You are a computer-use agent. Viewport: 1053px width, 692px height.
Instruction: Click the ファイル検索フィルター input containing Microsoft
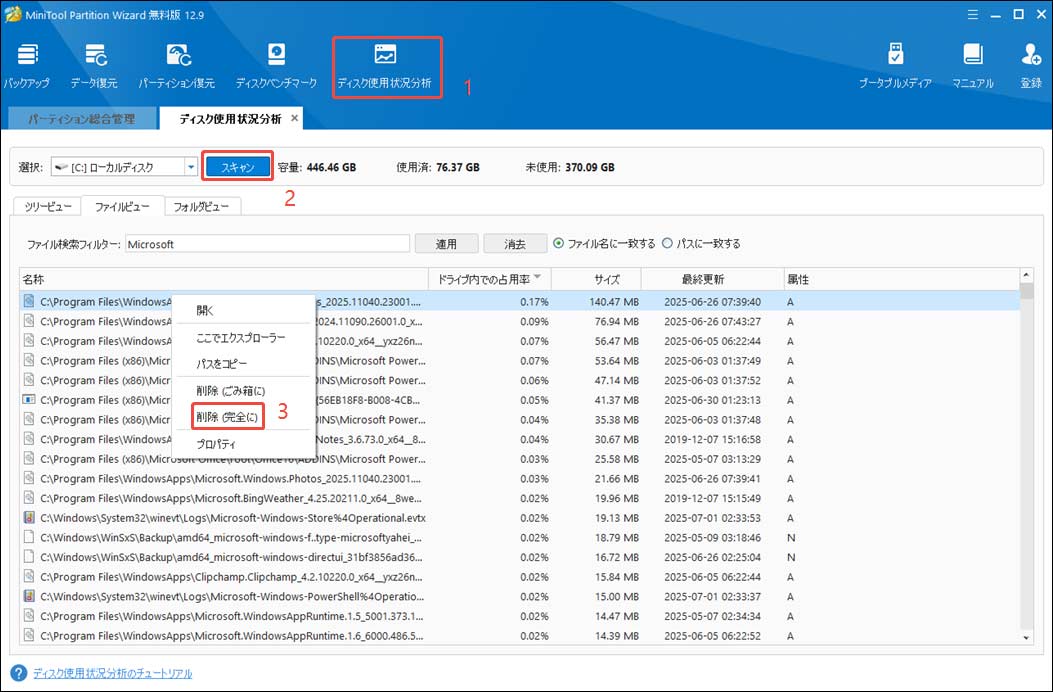[267, 244]
